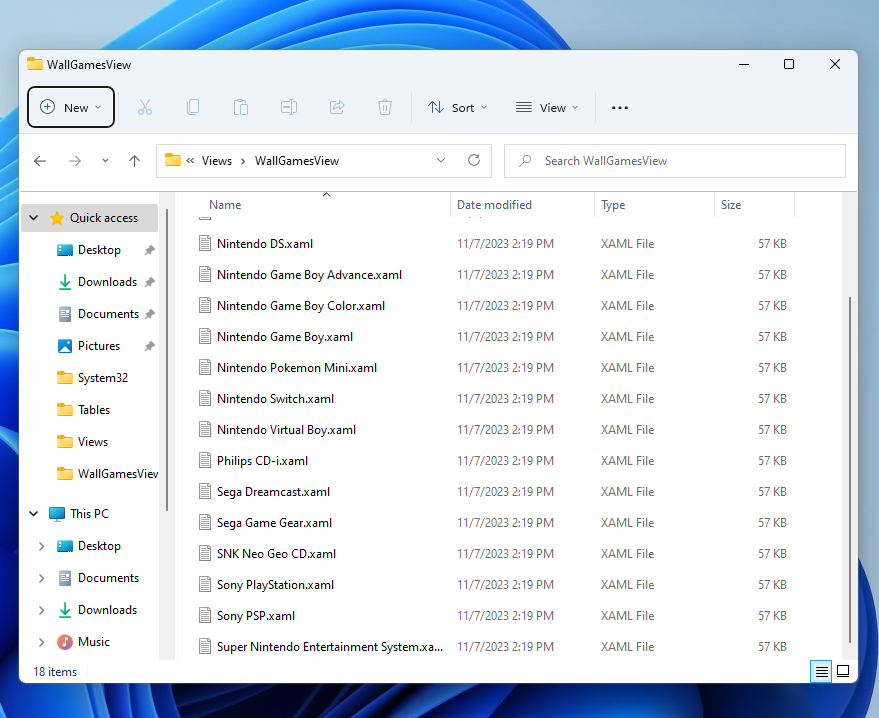879x718 pixels.
Task: Switch to Large icons view in status bar
Action: pos(843,671)
